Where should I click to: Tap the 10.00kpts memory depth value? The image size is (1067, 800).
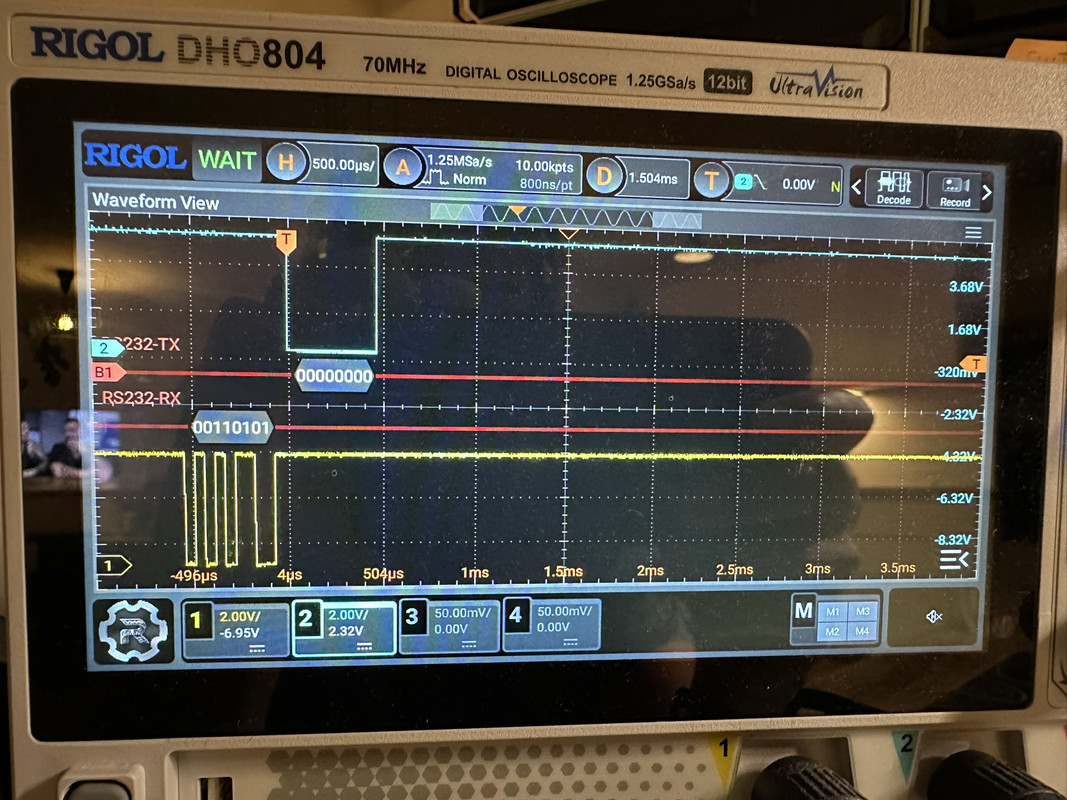[544, 166]
